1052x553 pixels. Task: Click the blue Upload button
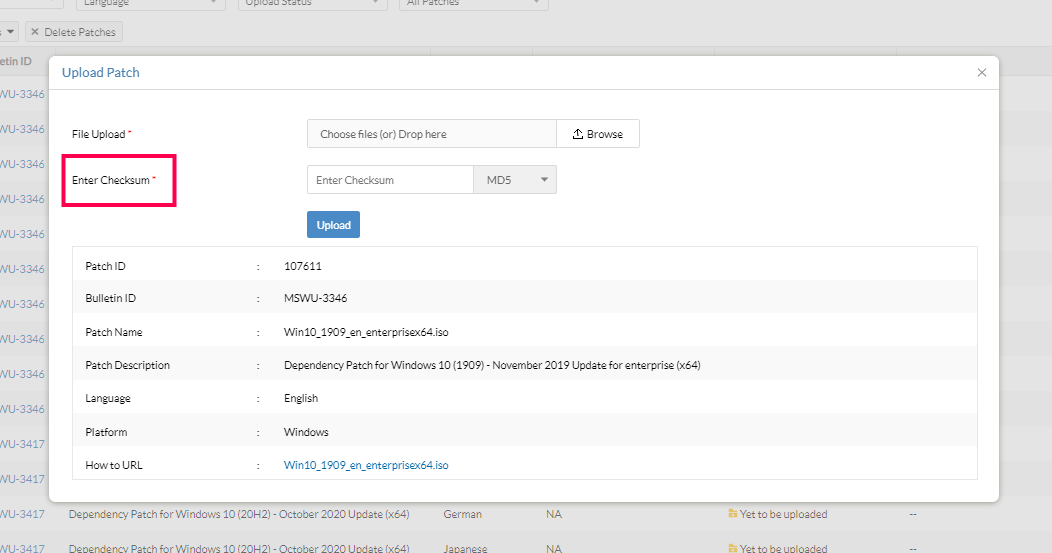pos(333,225)
